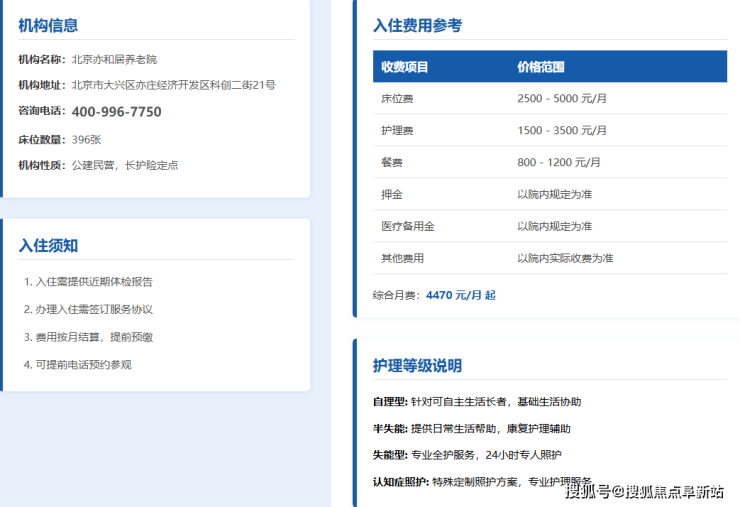Viewport: 740px width, 507px height.
Task: Click the 综合月费 label
Action: click(396, 296)
